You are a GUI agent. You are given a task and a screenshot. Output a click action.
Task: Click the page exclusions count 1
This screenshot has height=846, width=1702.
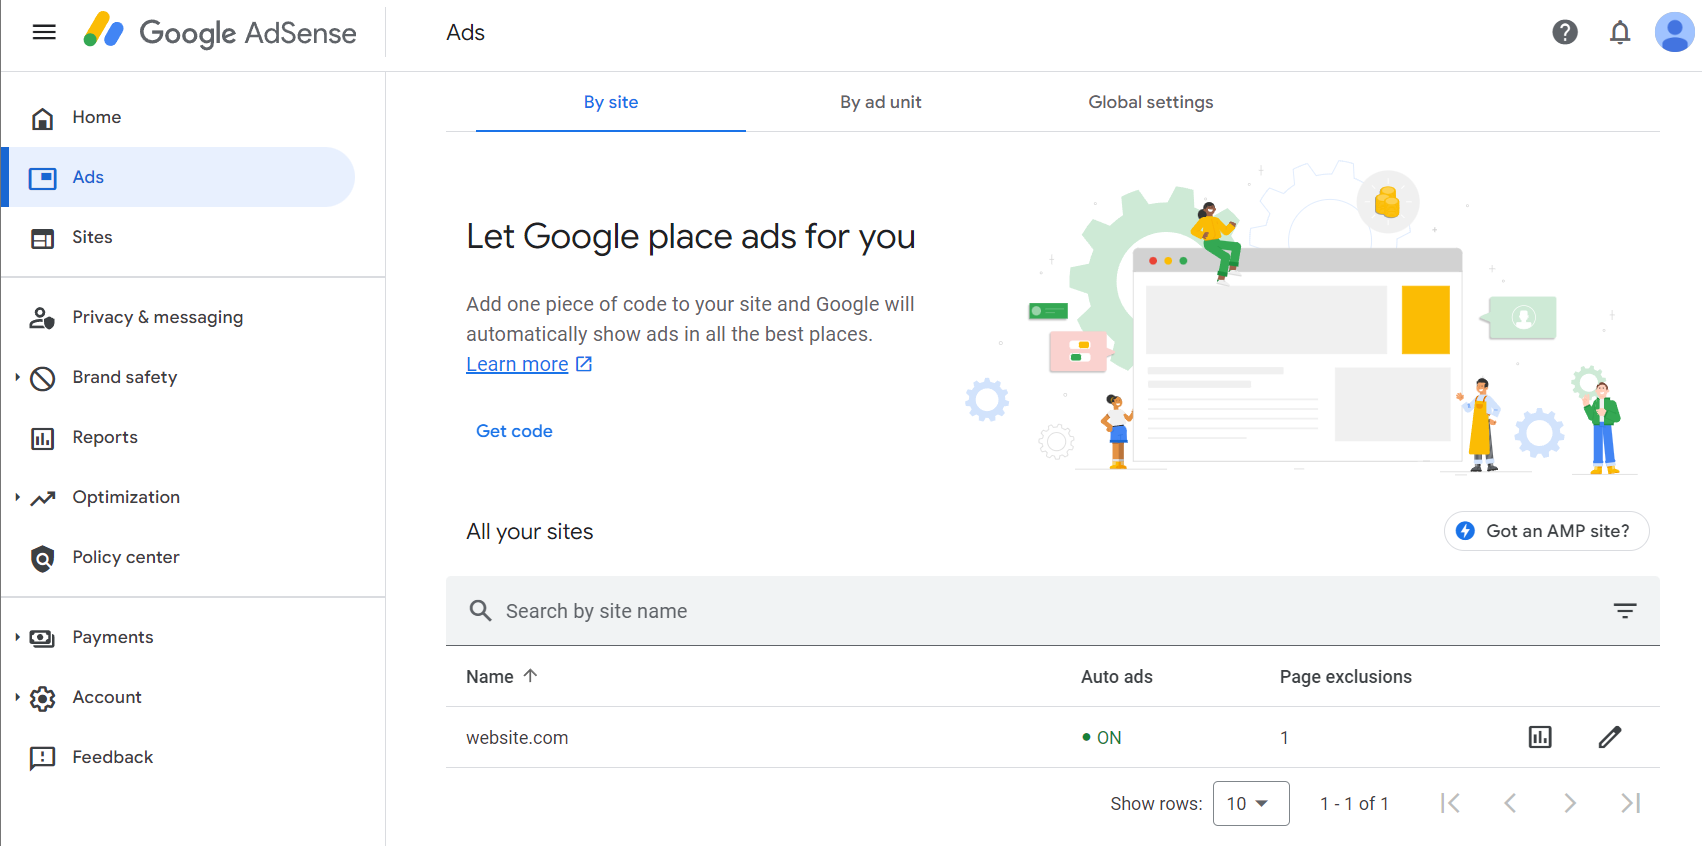point(1284,738)
